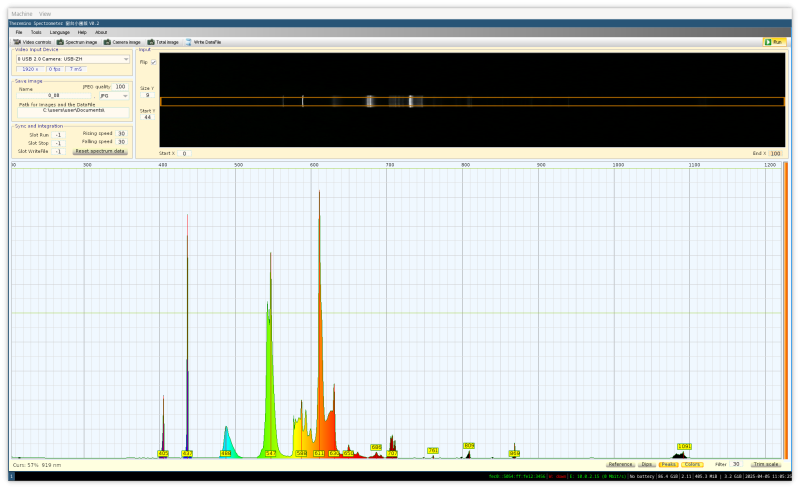
Task: Toggle the Colors display button
Action: pyautogui.click(x=692, y=464)
